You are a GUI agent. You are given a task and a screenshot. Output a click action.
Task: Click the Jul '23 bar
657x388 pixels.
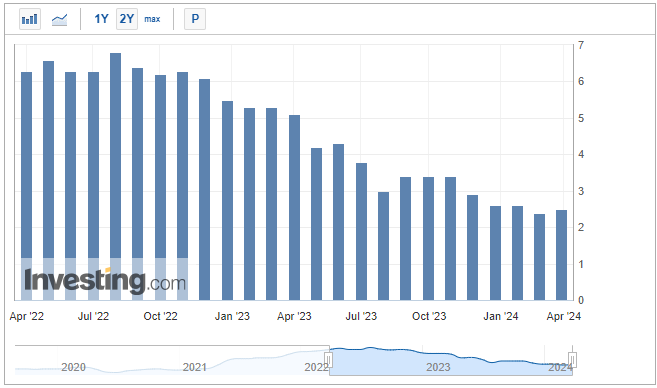362,232
